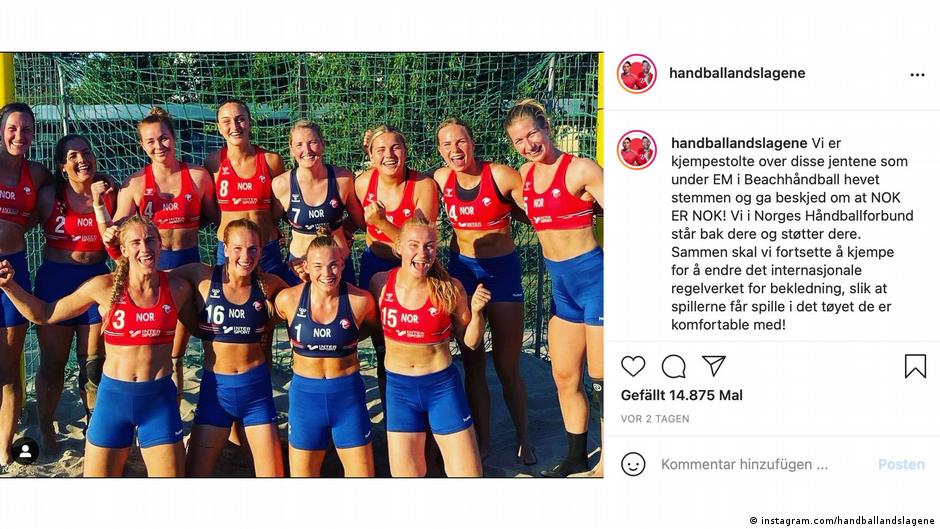
Task: Save the post with the bookmark icon
Action: click(x=915, y=366)
